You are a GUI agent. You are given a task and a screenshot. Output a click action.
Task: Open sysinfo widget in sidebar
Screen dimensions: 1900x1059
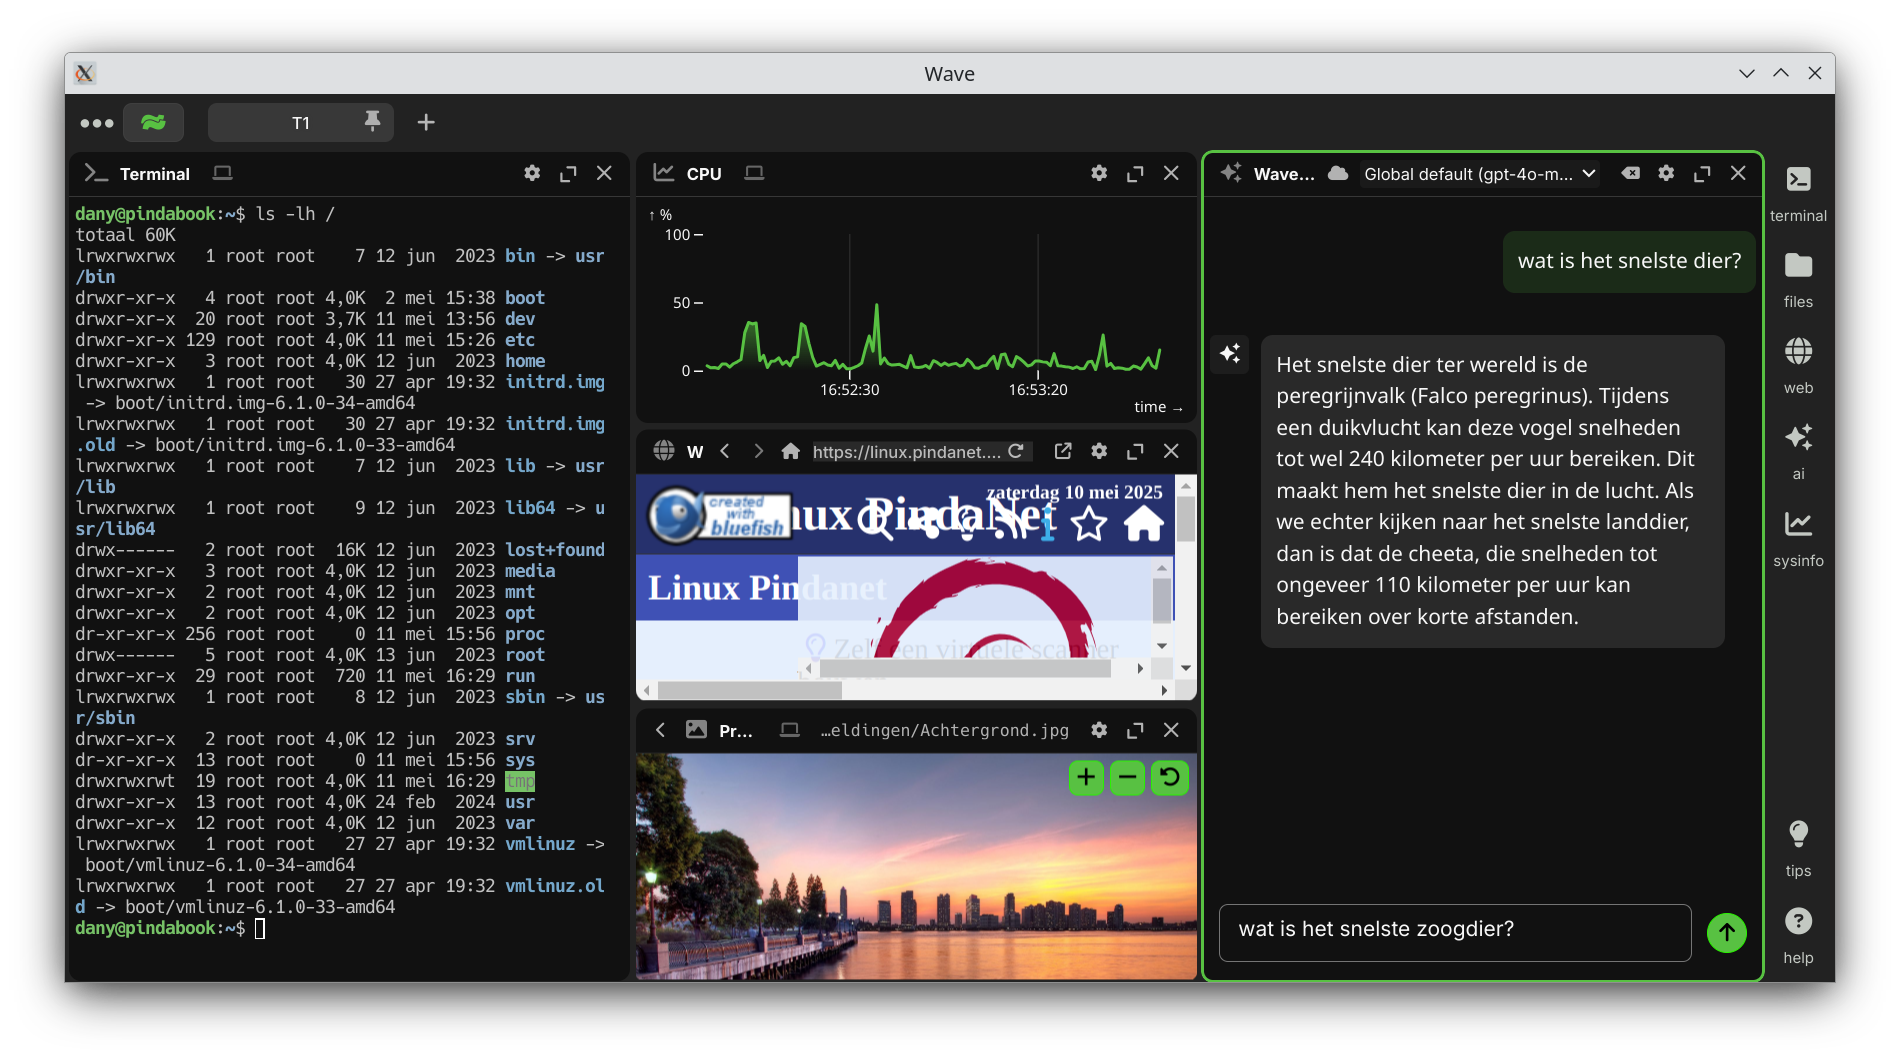(1798, 538)
